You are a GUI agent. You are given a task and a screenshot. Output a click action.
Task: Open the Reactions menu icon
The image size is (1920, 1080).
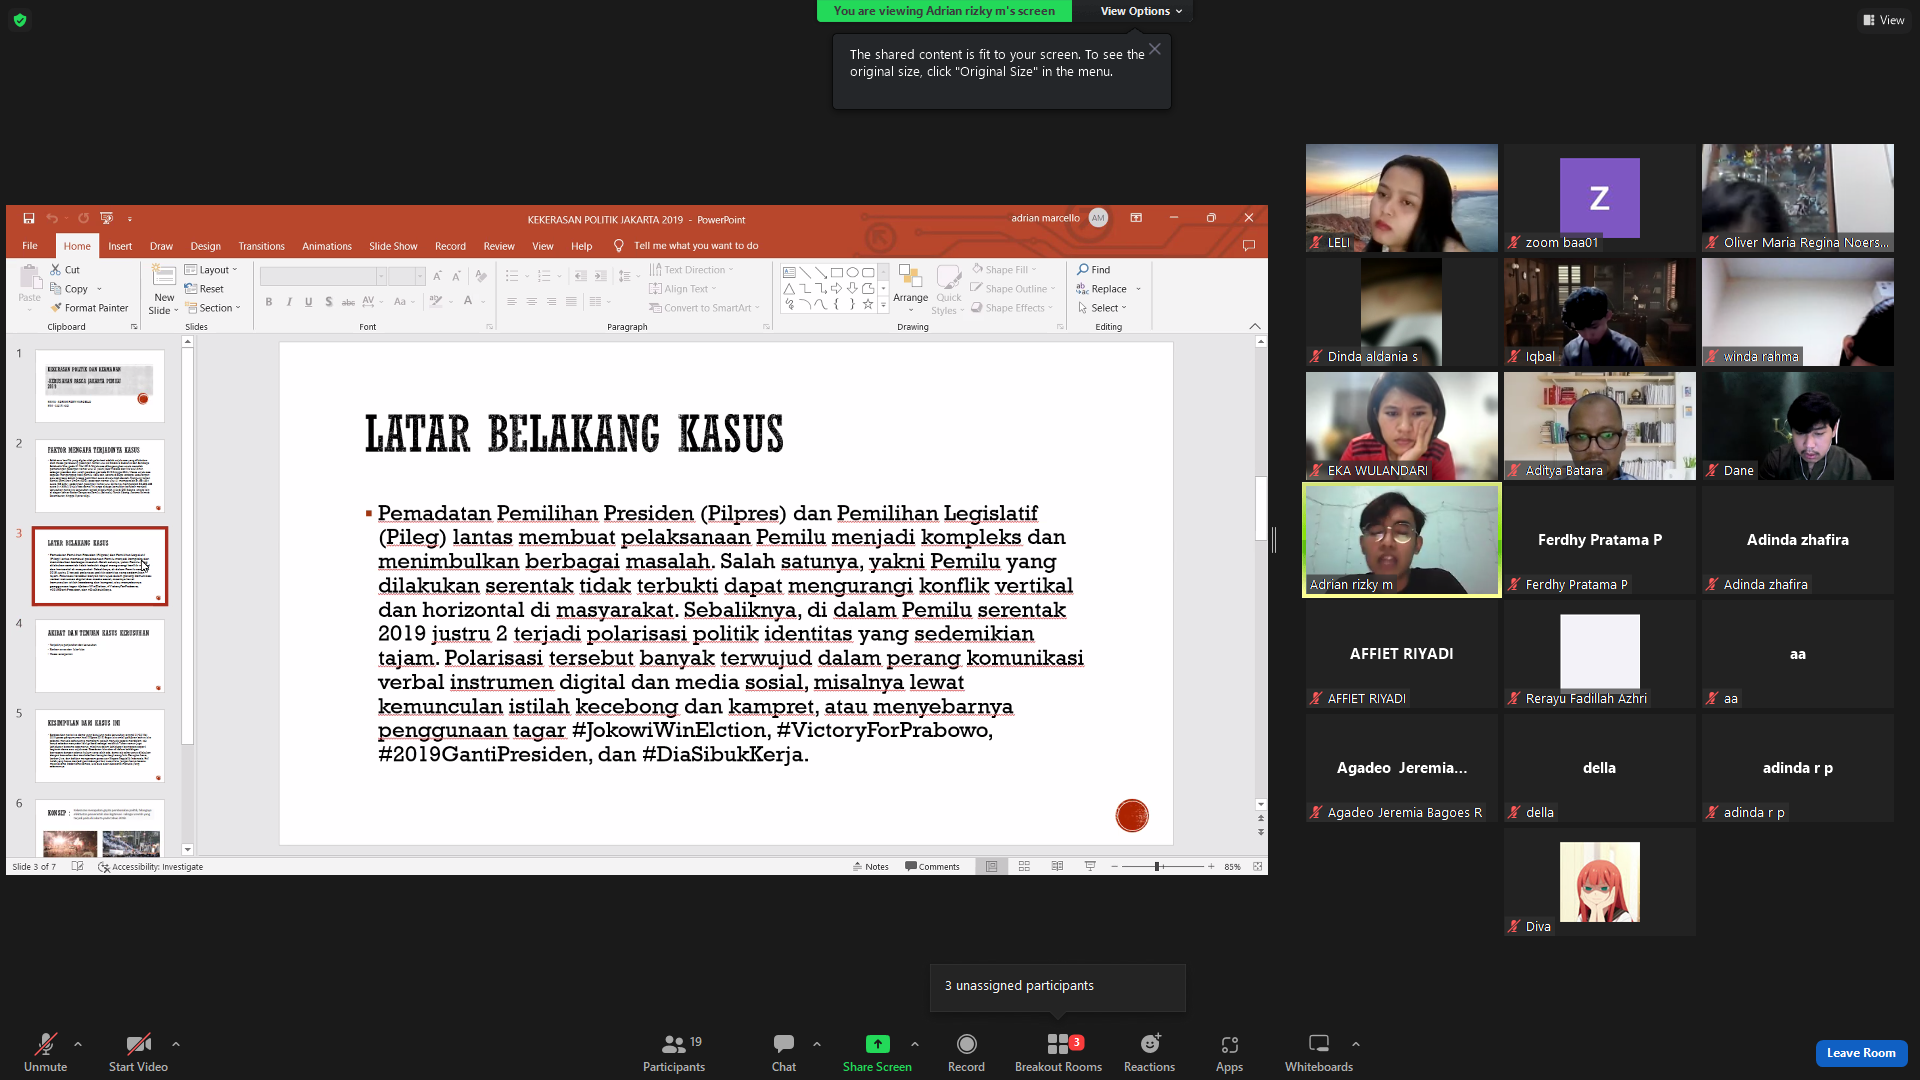tap(1150, 1044)
